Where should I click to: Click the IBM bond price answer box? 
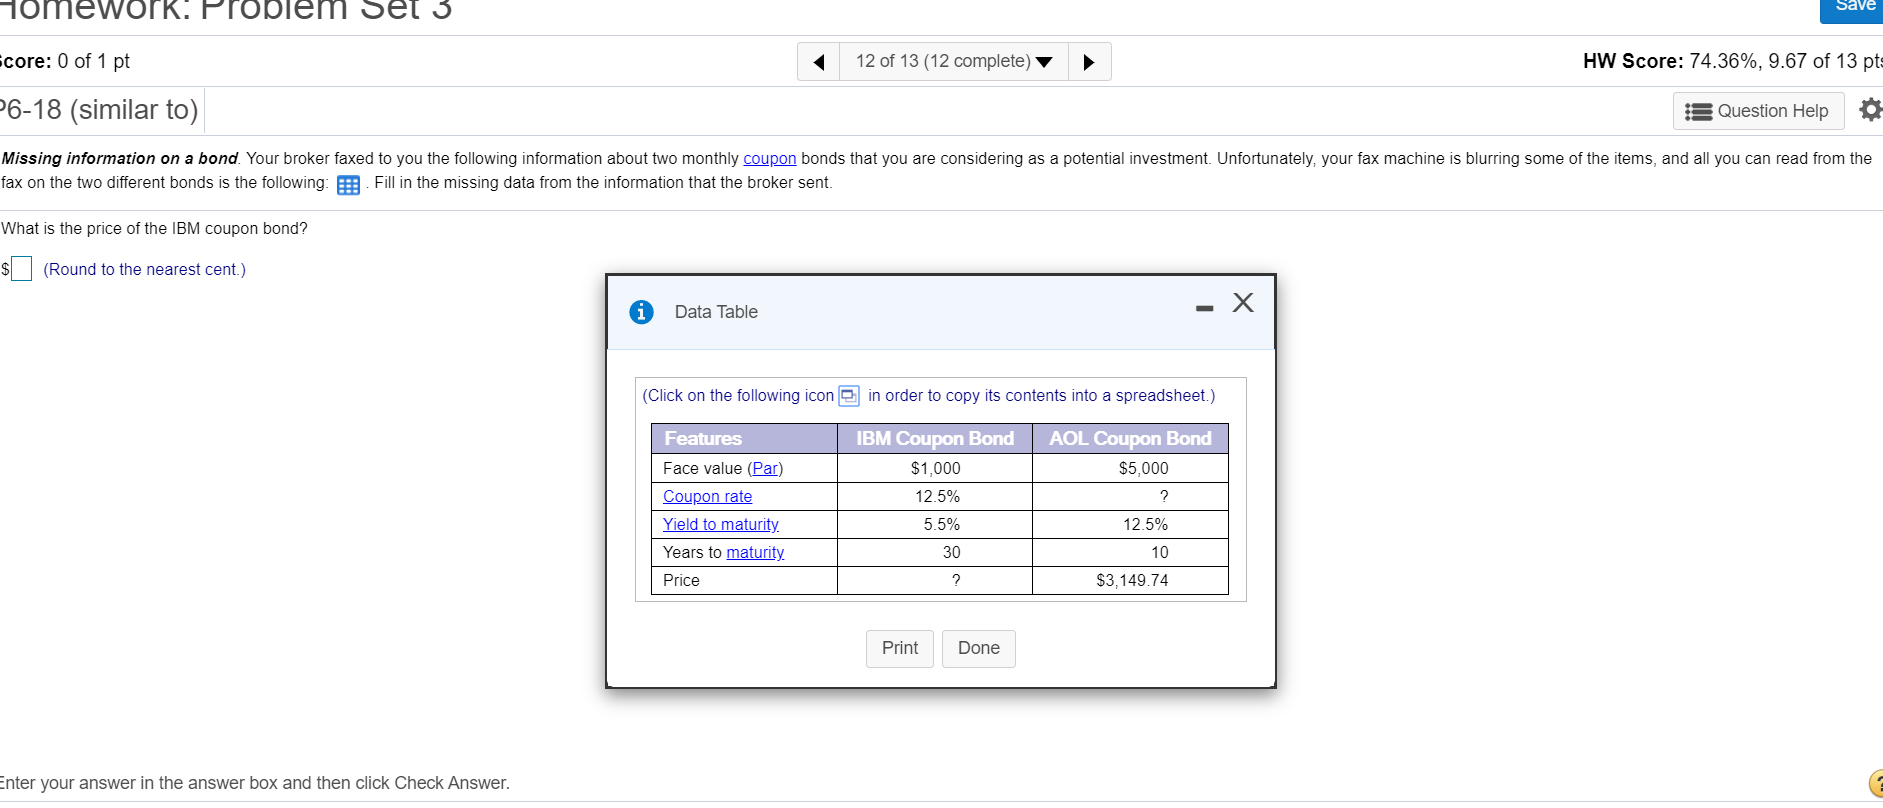(21, 269)
